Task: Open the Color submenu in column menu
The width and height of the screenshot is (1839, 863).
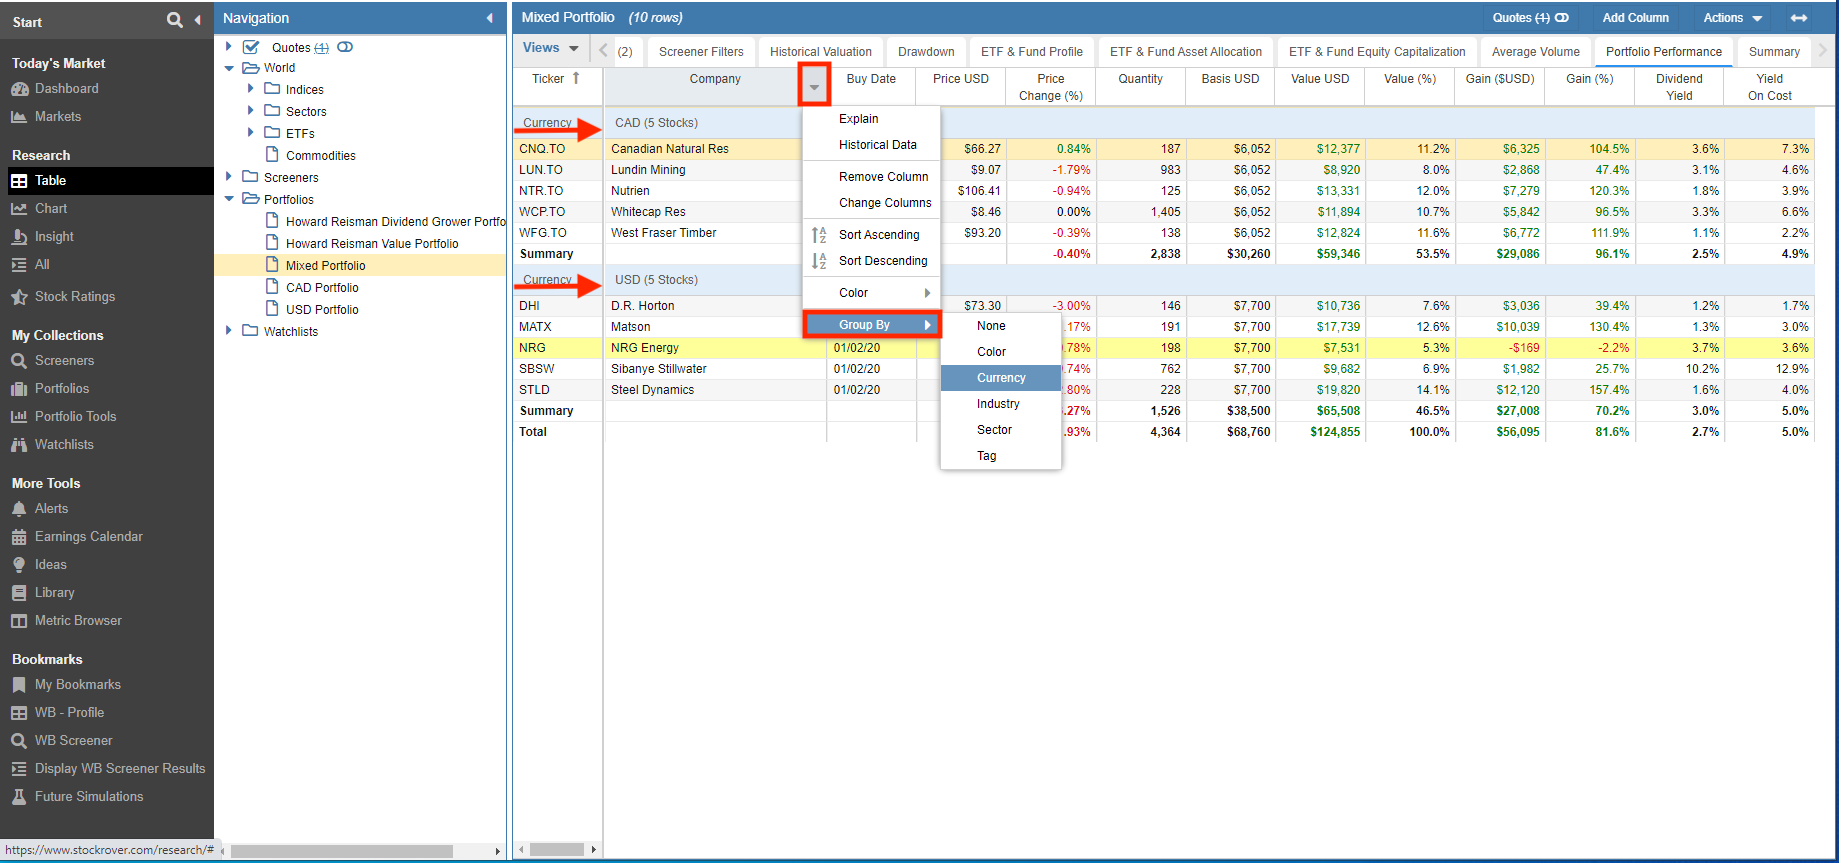Action: click(871, 293)
